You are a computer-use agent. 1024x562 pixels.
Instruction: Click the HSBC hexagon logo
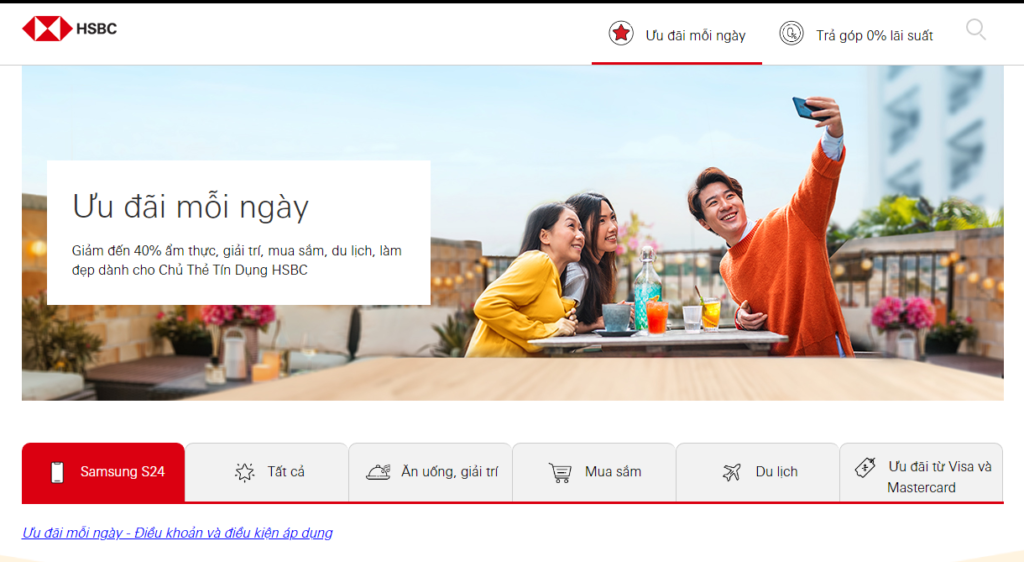[47, 29]
